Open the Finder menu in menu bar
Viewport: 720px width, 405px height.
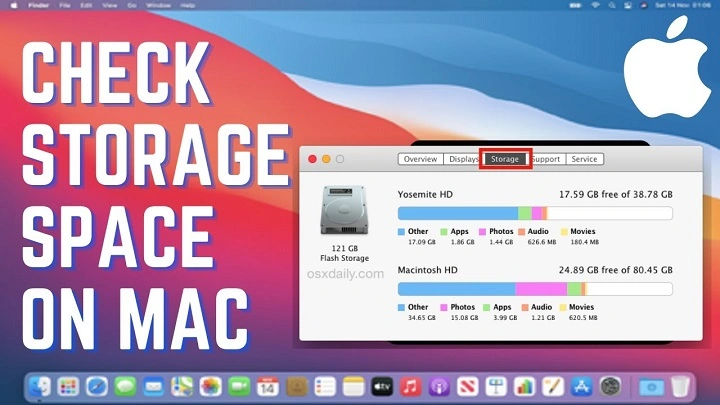(x=39, y=5)
